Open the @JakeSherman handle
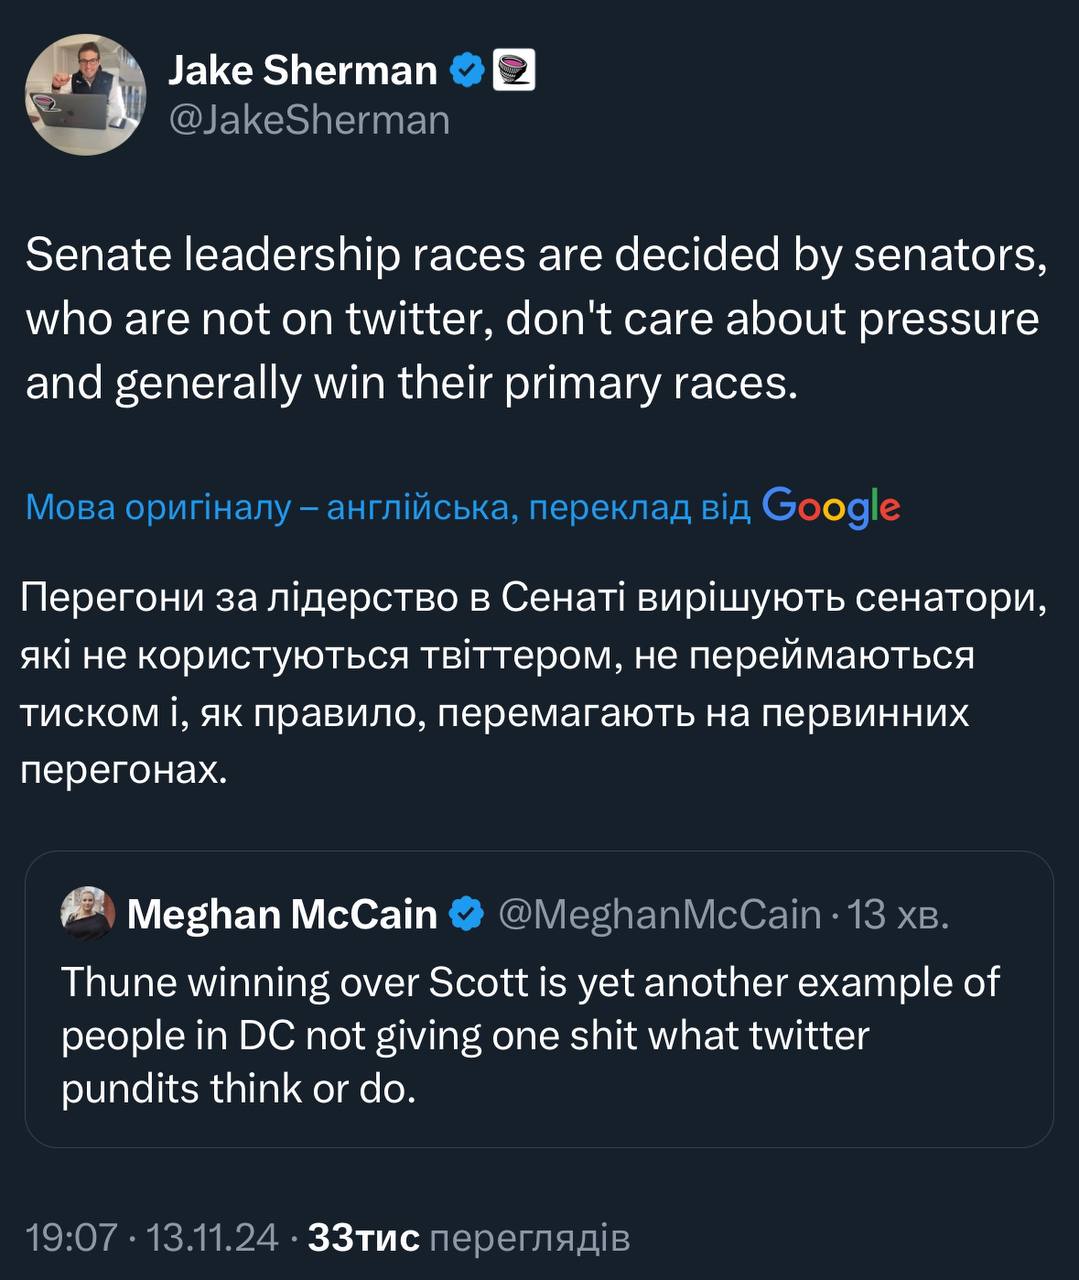The width and height of the screenshot is (1079, 1280). click(309, 121)
